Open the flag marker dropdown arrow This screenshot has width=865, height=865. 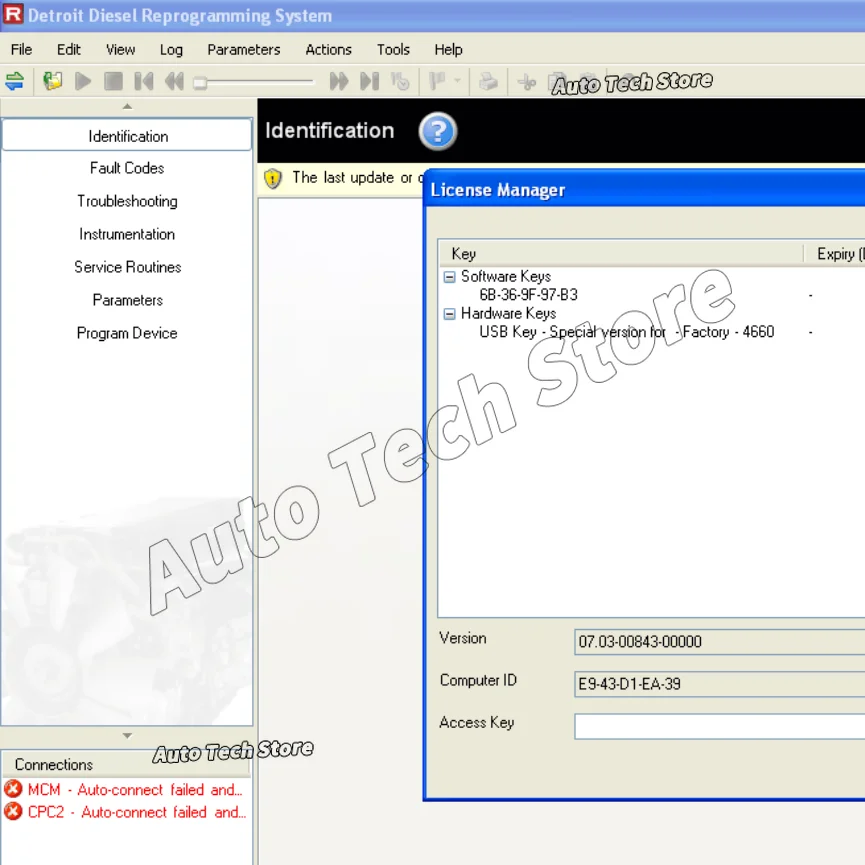[457, 81]
